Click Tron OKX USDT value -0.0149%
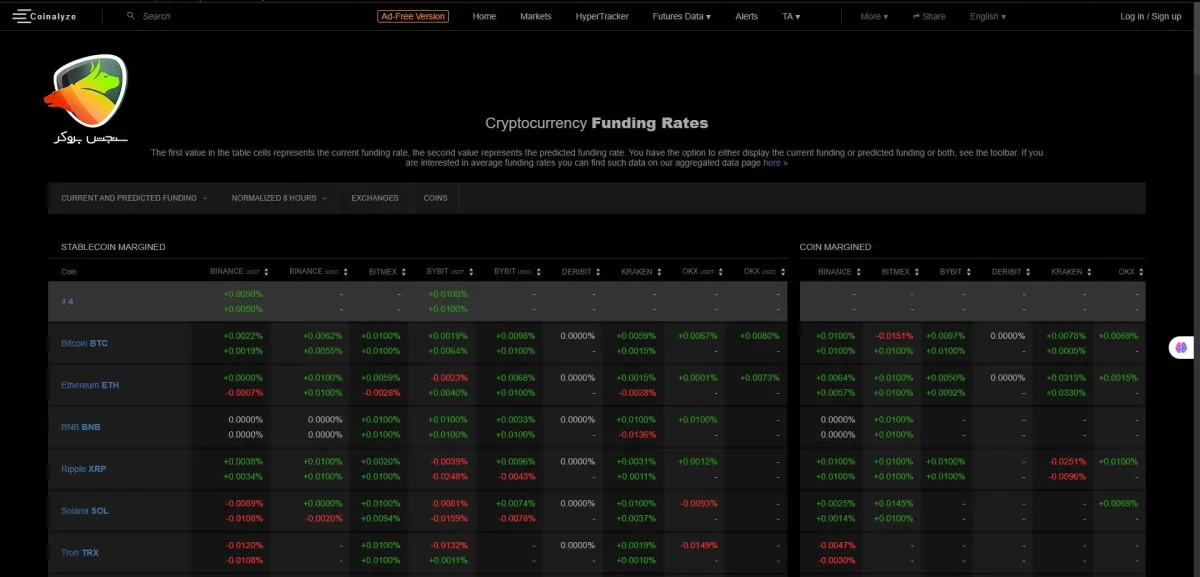 pyautogui.click(x=698, y=546)
